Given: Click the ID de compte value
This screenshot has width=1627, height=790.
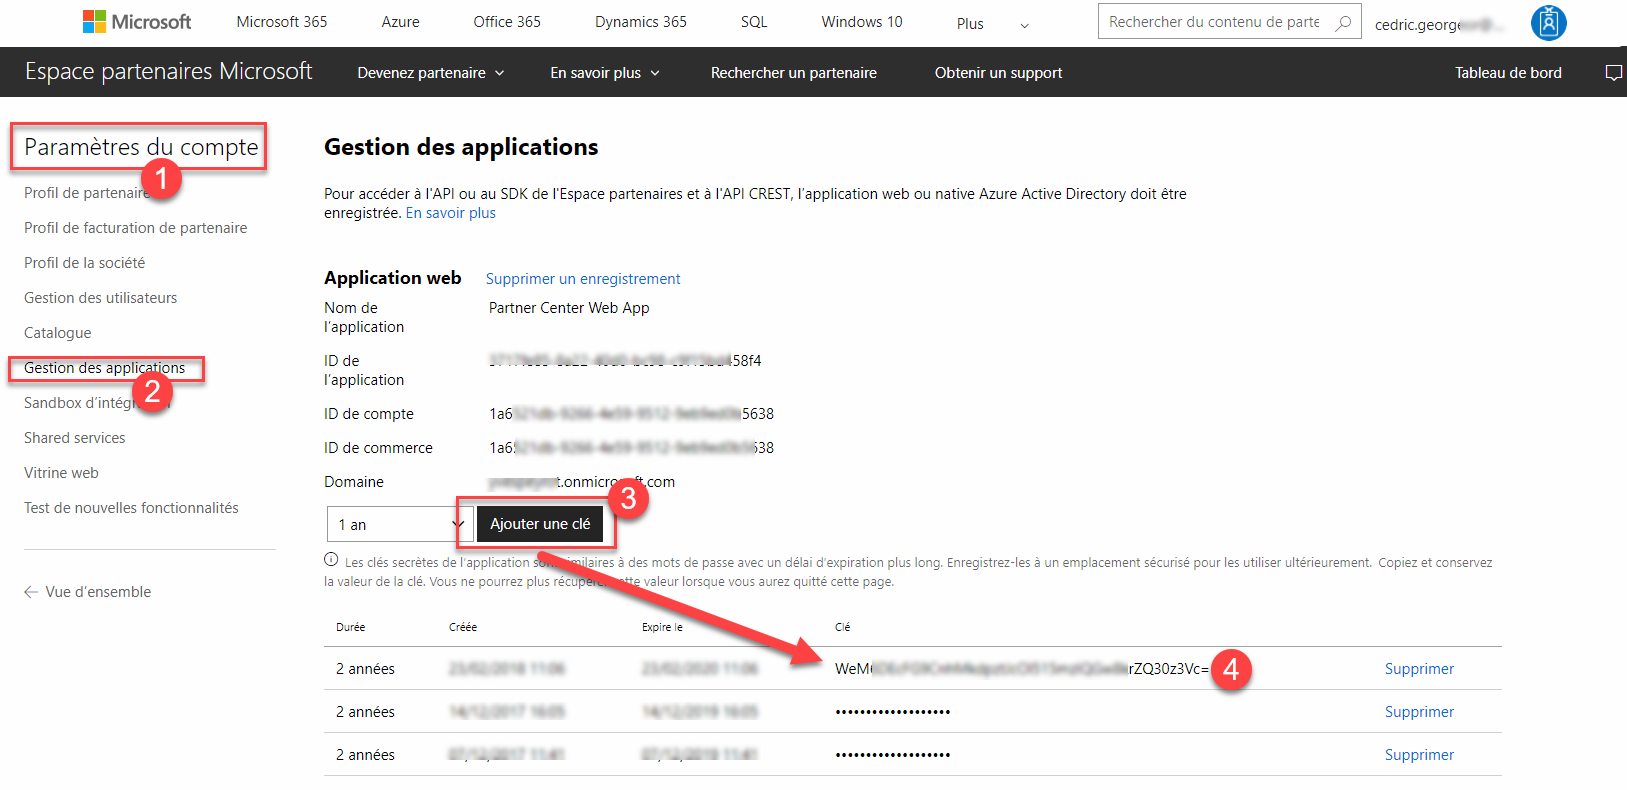Looking at the screenshot, I should point(631,414).
